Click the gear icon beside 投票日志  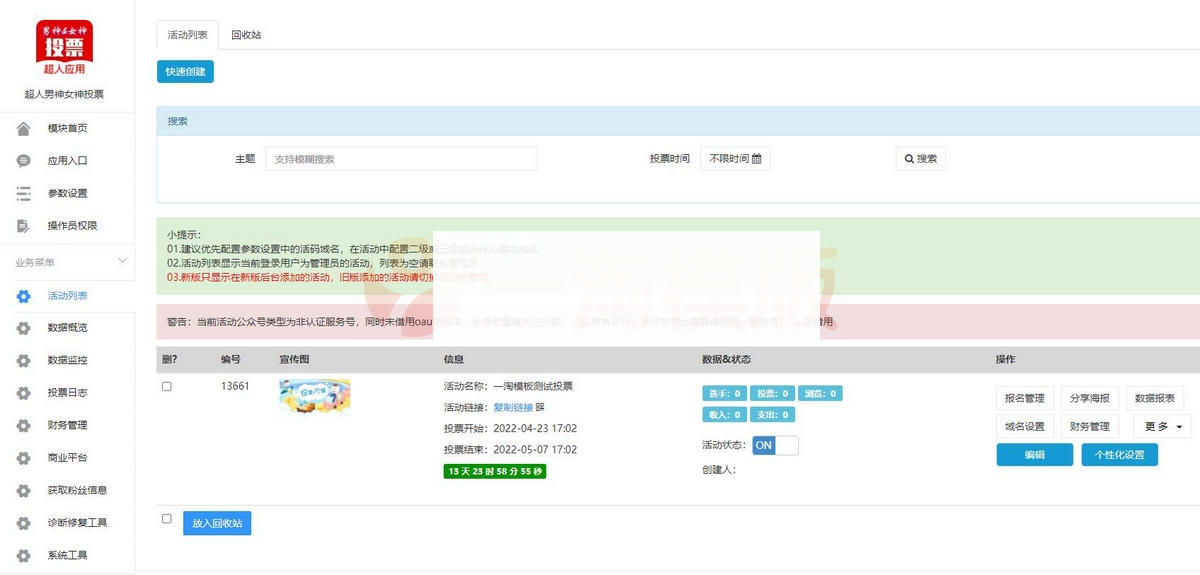(x=23, y=393)
